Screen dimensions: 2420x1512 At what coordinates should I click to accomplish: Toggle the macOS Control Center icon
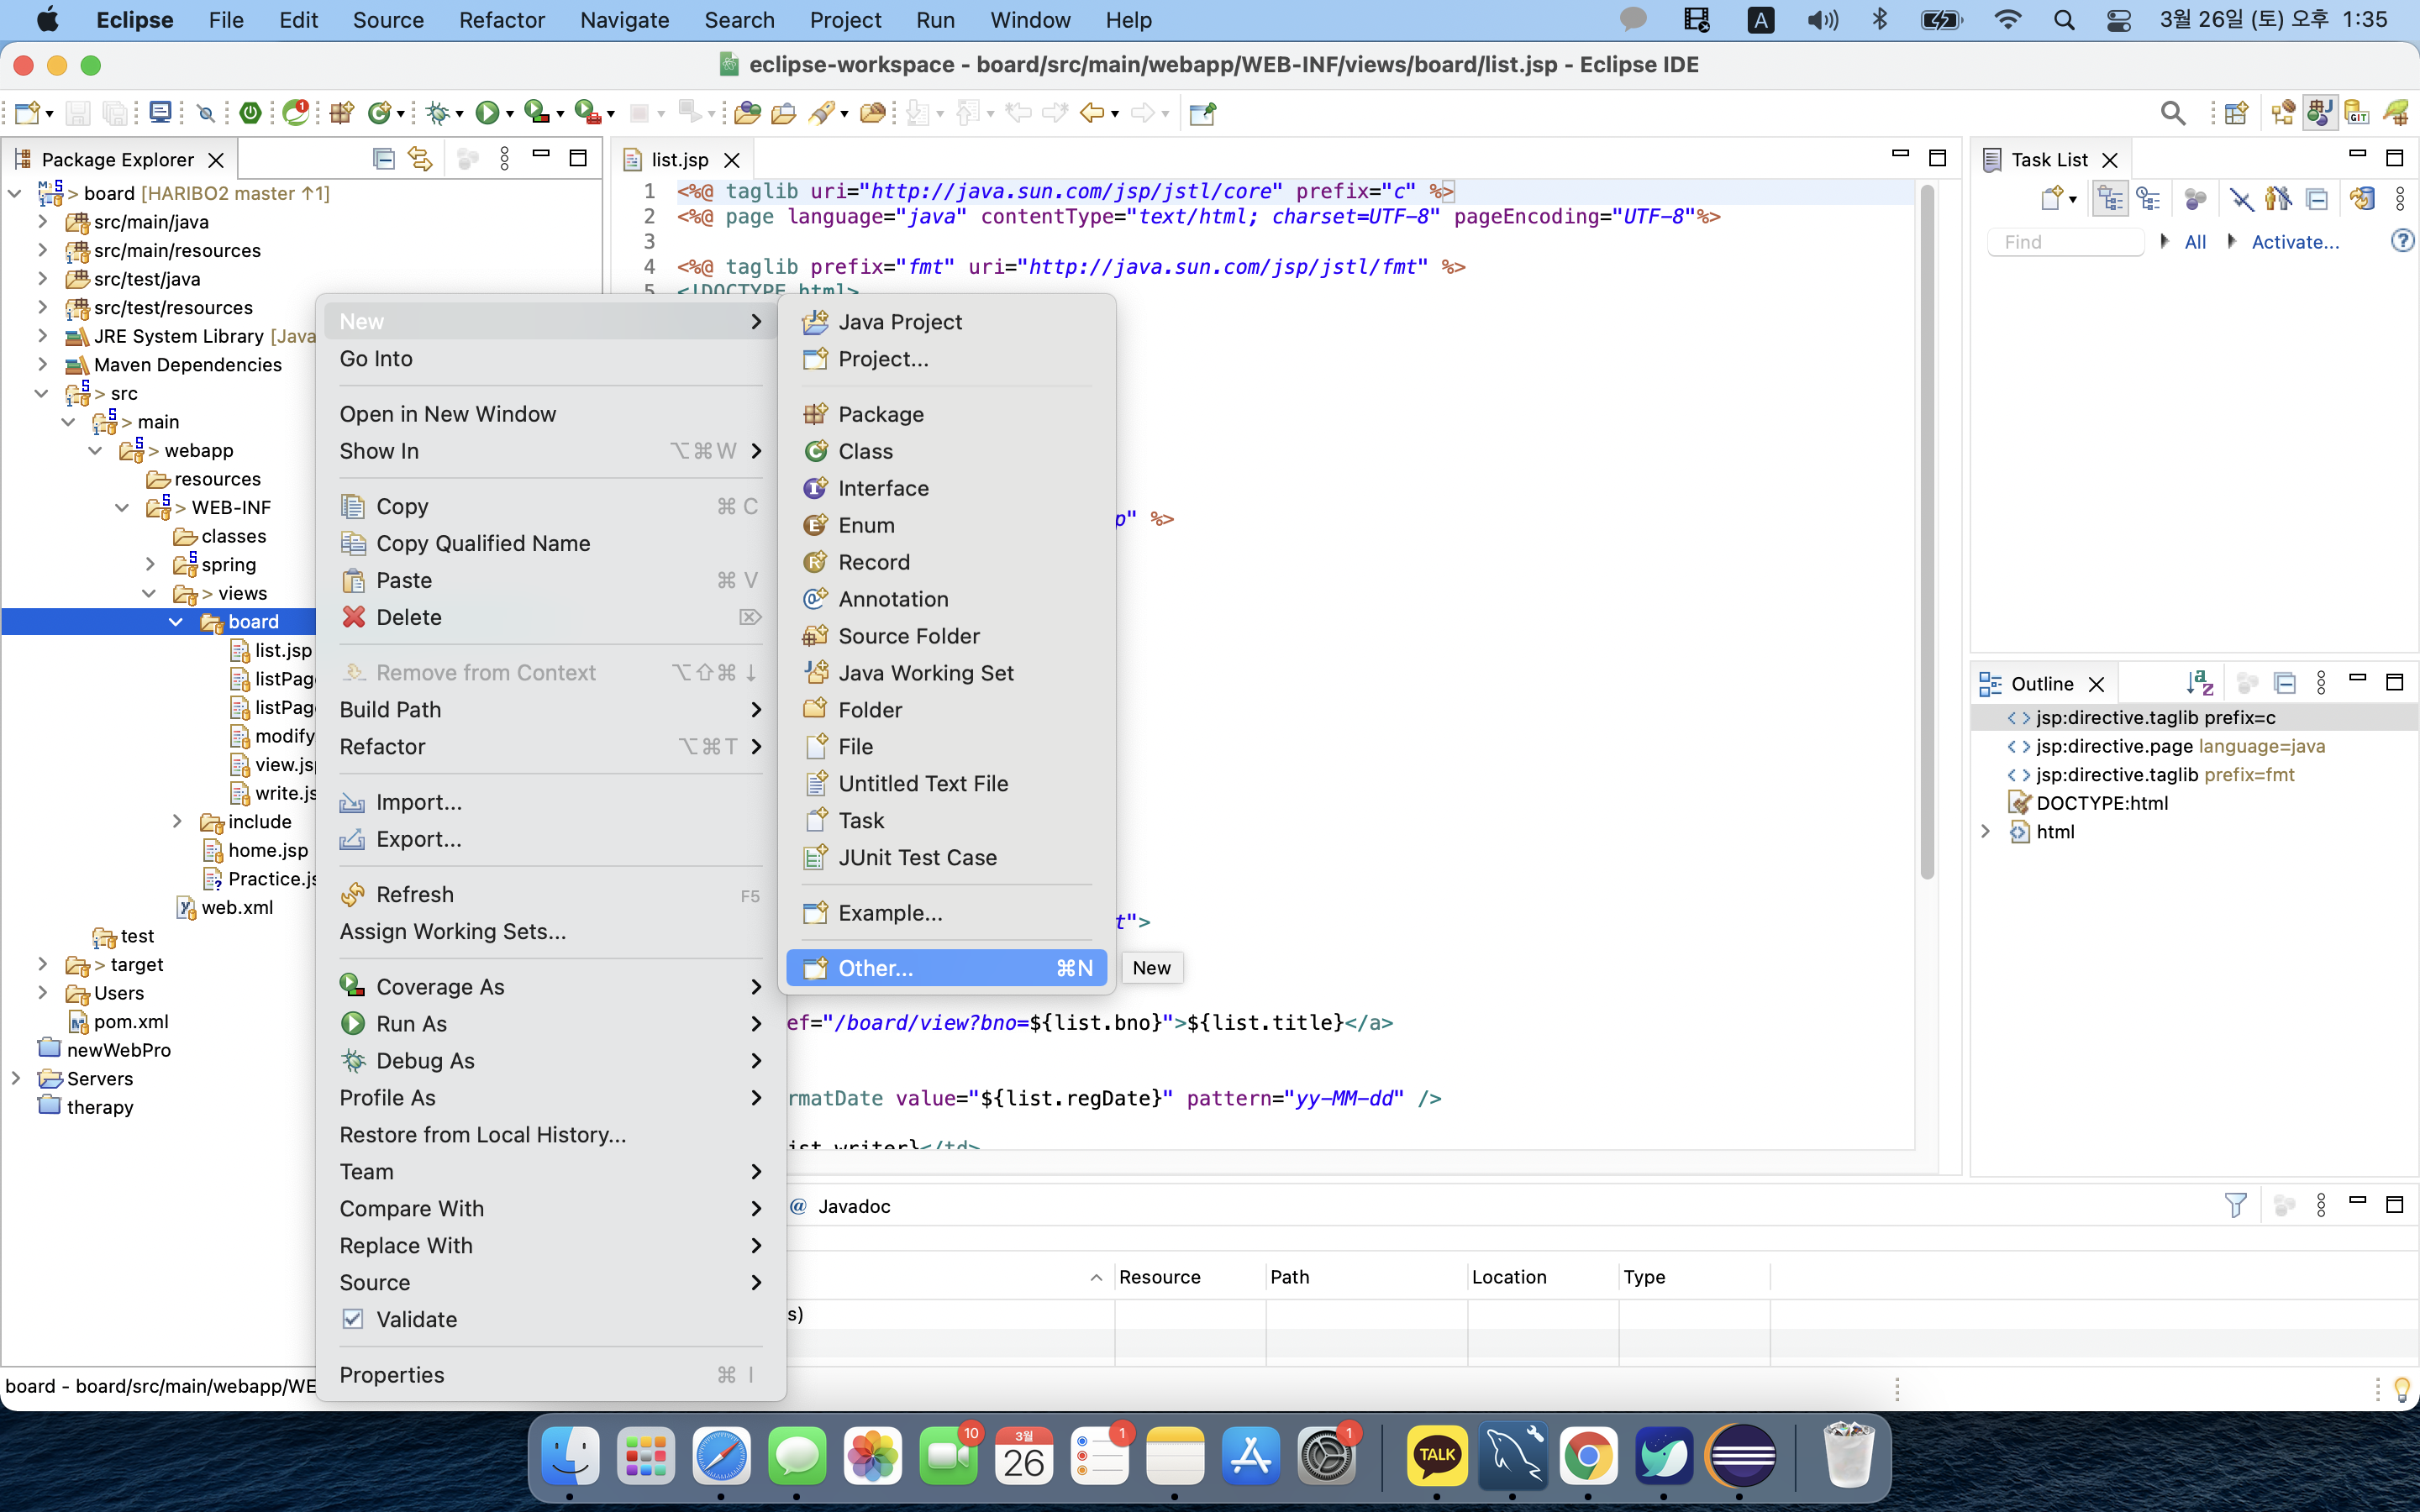(2118, 20)
